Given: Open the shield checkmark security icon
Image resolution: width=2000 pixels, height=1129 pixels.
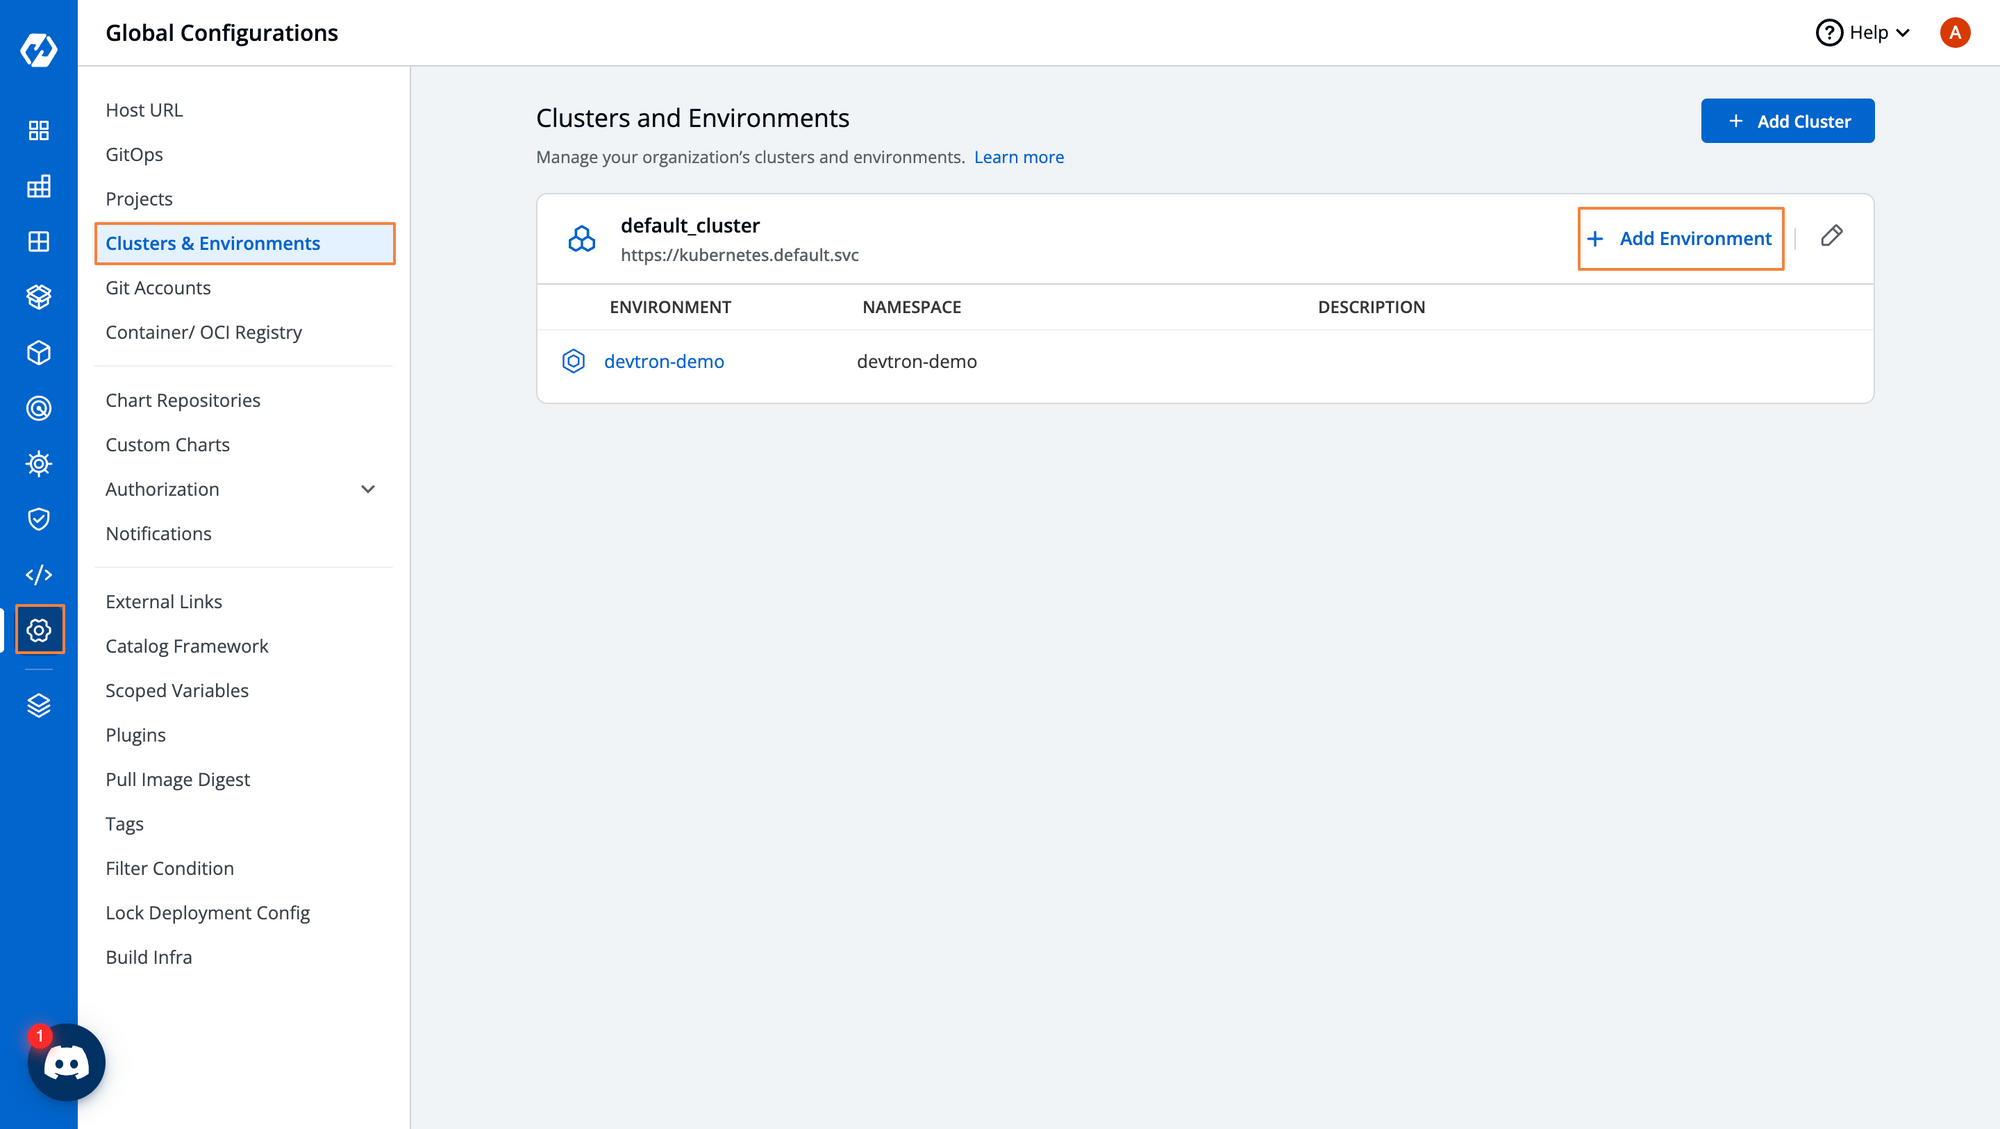Looking at the screenshot, I should [39, 519].
